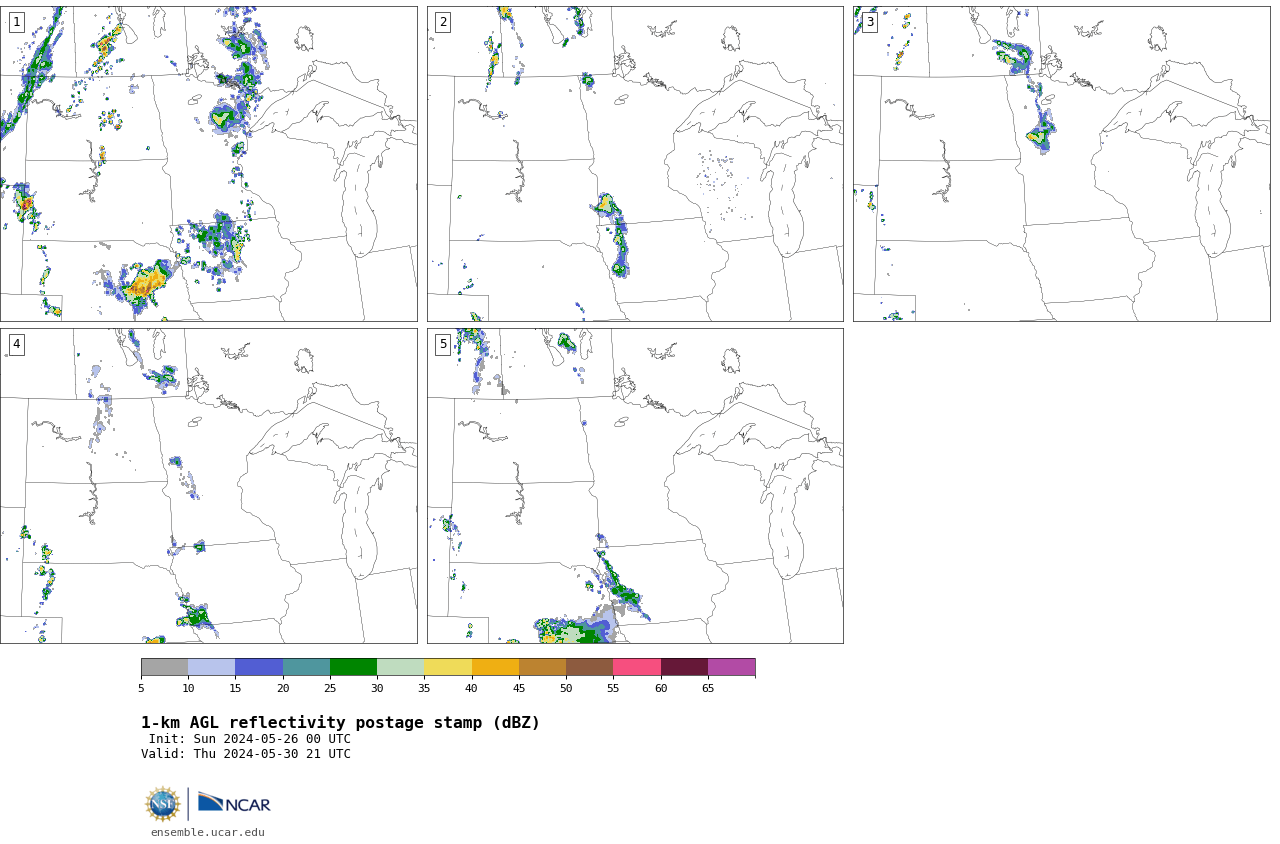Click the plot title '1-km AGL reflectivity postage stamp (dBZ)'

(340, 722)
